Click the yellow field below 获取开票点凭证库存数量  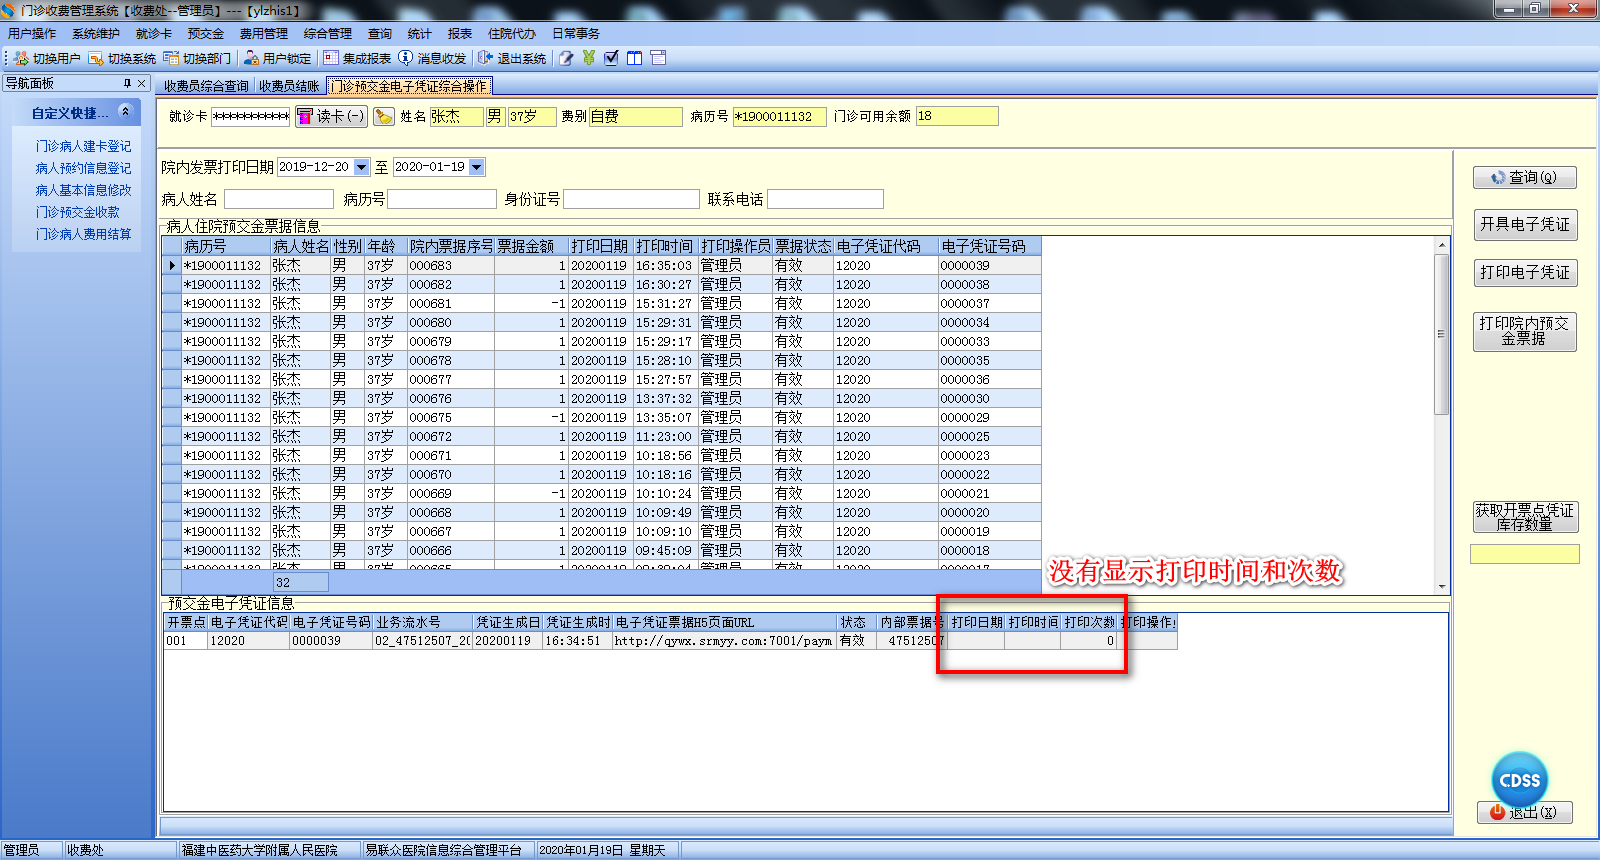pos(1524,554)
